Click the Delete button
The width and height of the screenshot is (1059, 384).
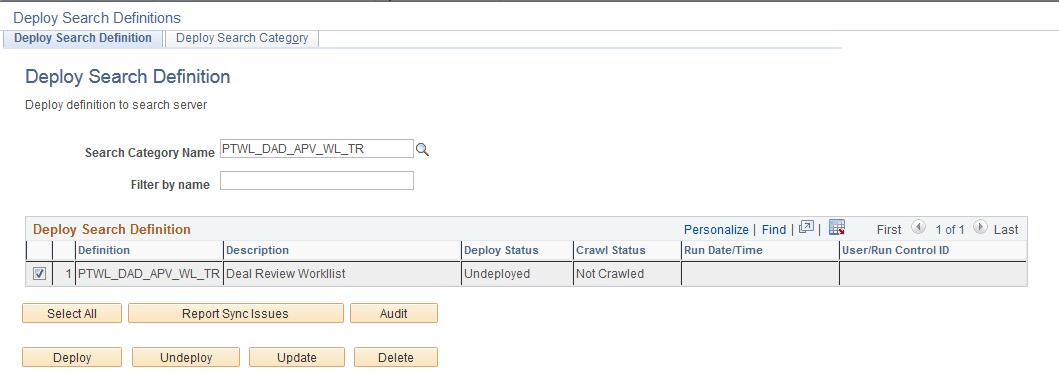[x=396, y=357]
